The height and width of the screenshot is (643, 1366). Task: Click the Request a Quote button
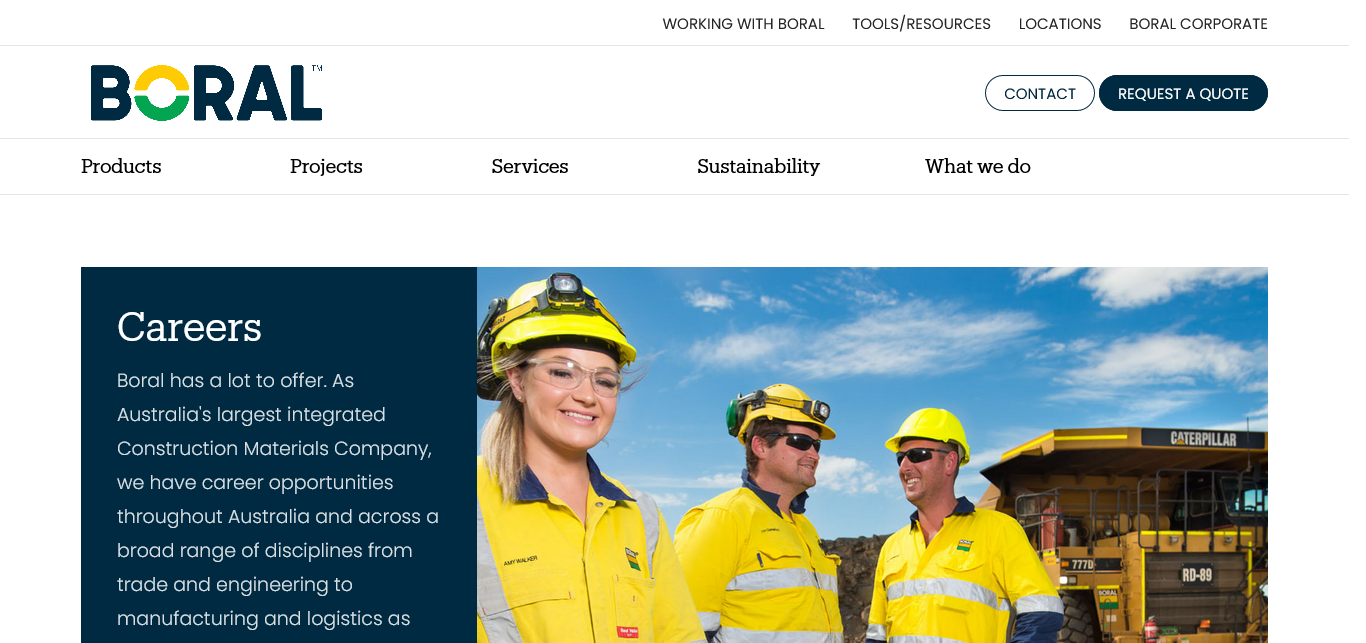point(1183,93)
